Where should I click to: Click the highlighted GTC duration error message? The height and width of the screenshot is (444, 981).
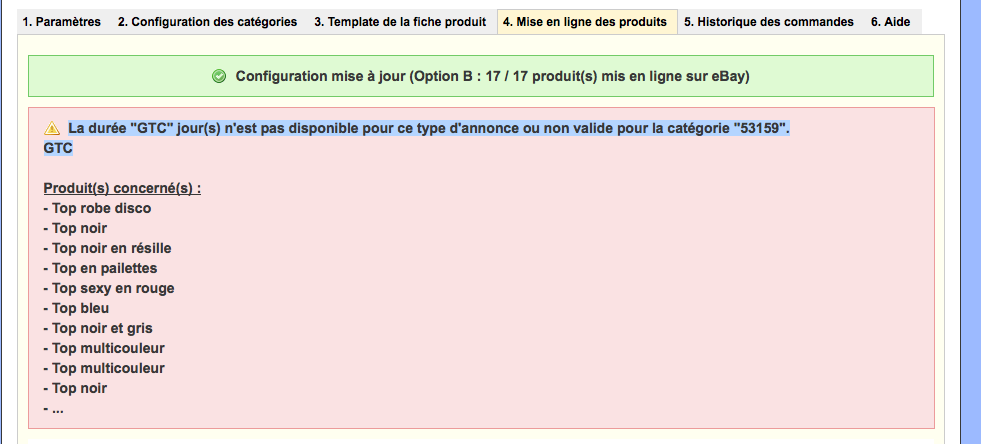pyautogui.click(x=429, y=129)
